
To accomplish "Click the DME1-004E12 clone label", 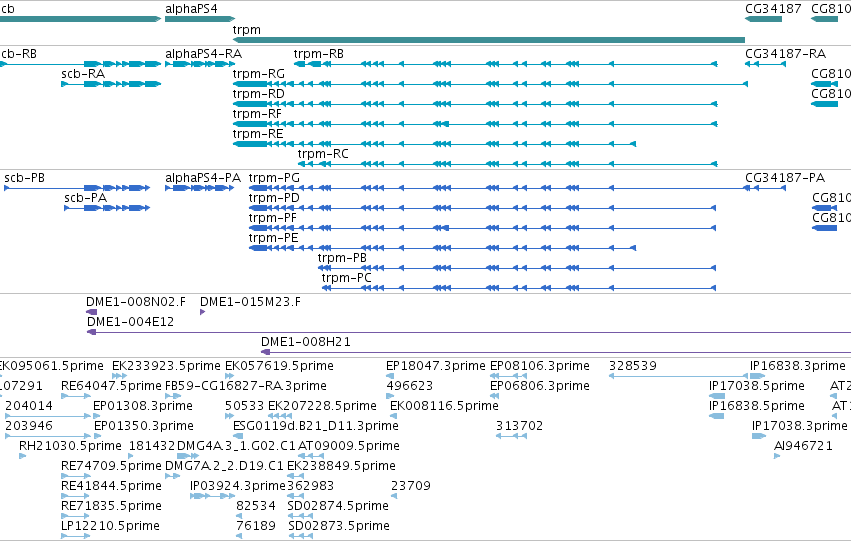I will click(x=130, y=322).
